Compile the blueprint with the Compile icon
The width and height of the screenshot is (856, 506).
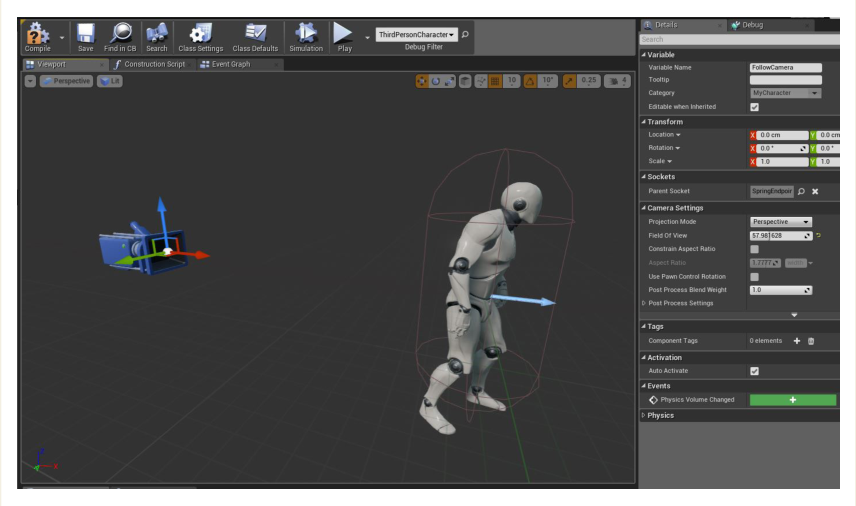pos(37,37)
